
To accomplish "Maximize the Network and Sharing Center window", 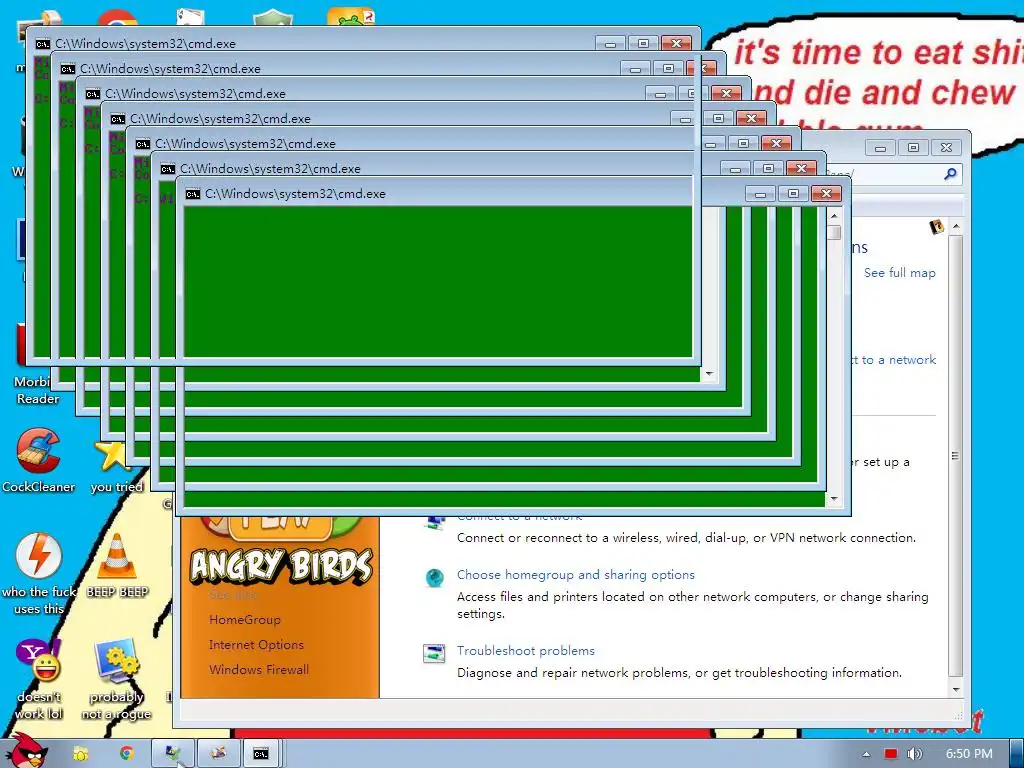I will click(x=913, y=148).
